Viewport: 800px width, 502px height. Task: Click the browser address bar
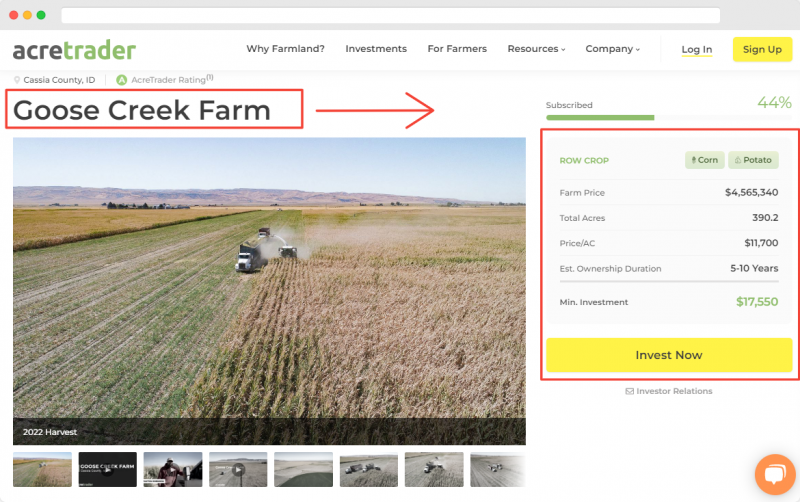pos(391,15)
